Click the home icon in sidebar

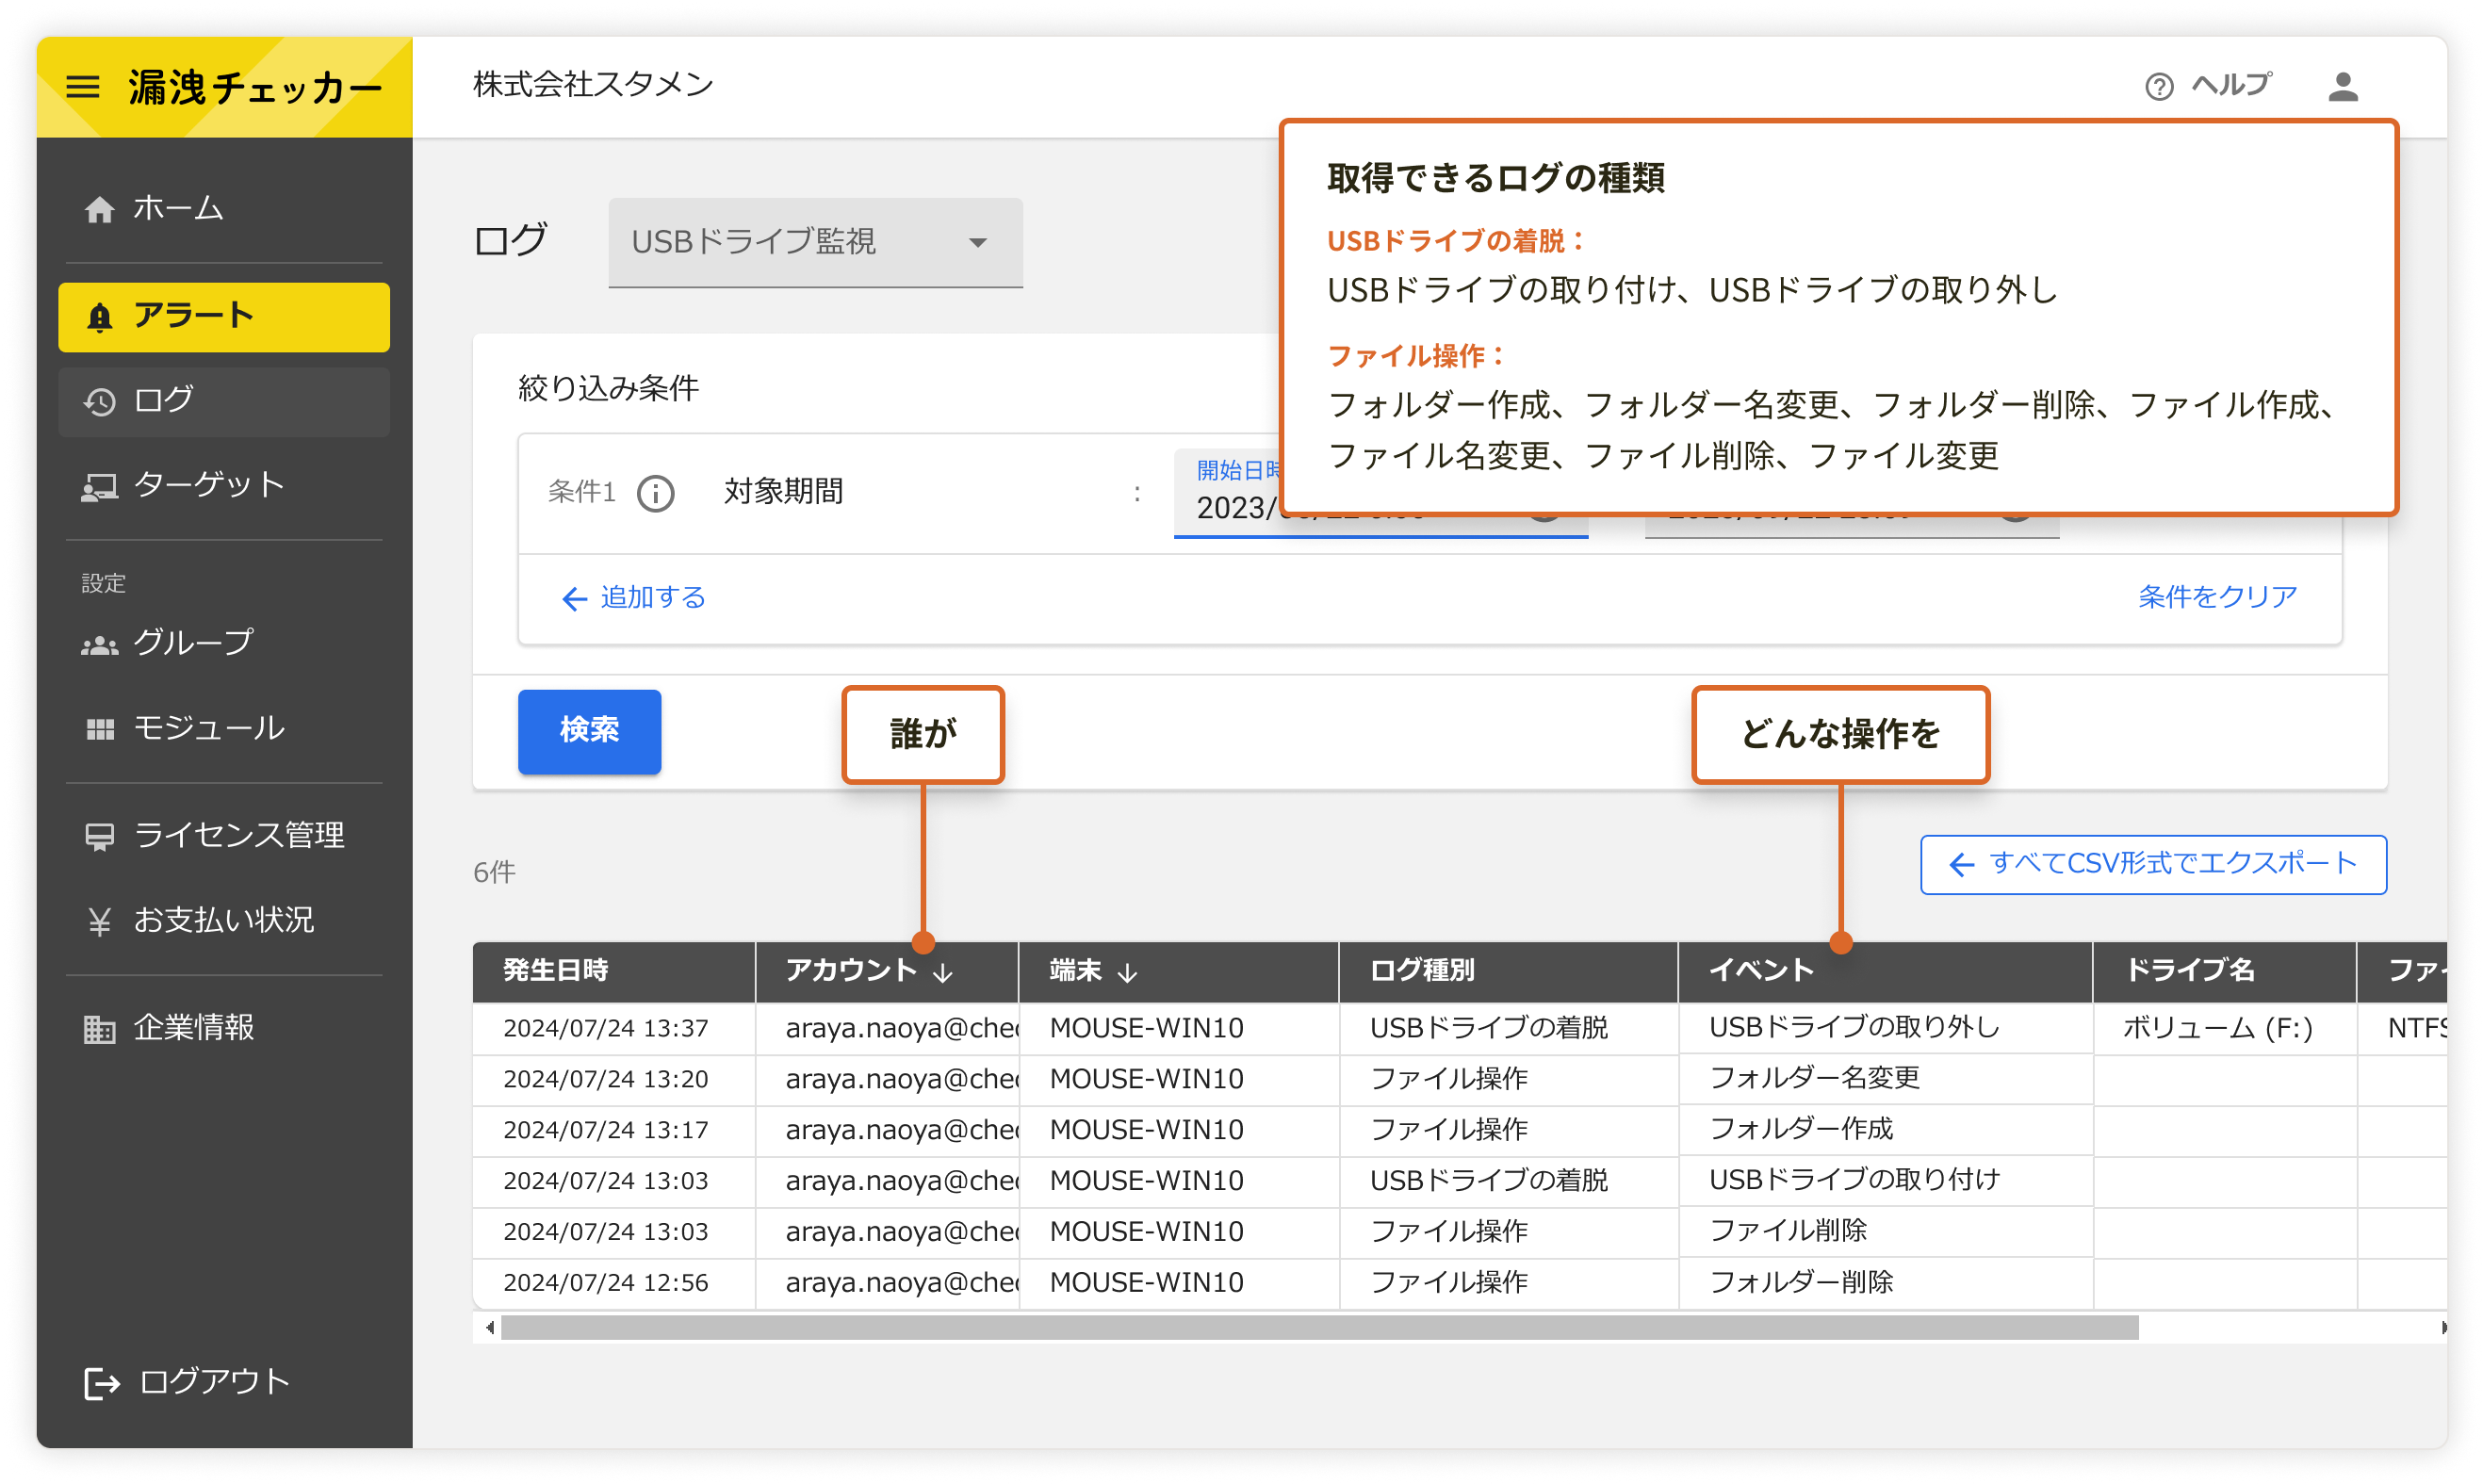pos(99,209)
